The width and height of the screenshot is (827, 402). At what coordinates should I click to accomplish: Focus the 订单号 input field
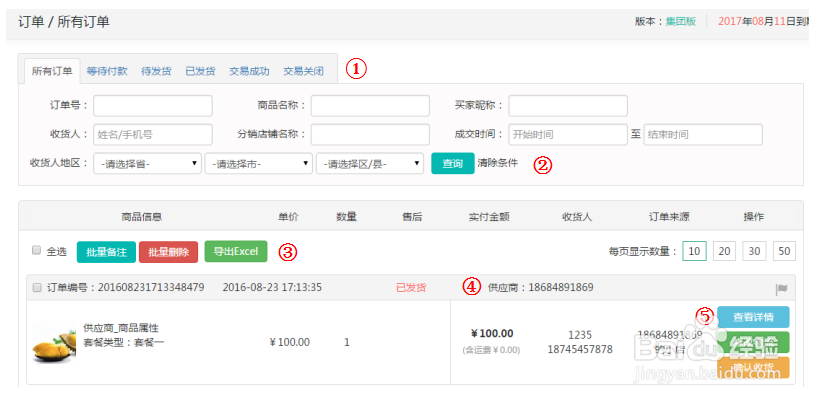[x=153, y=106]
